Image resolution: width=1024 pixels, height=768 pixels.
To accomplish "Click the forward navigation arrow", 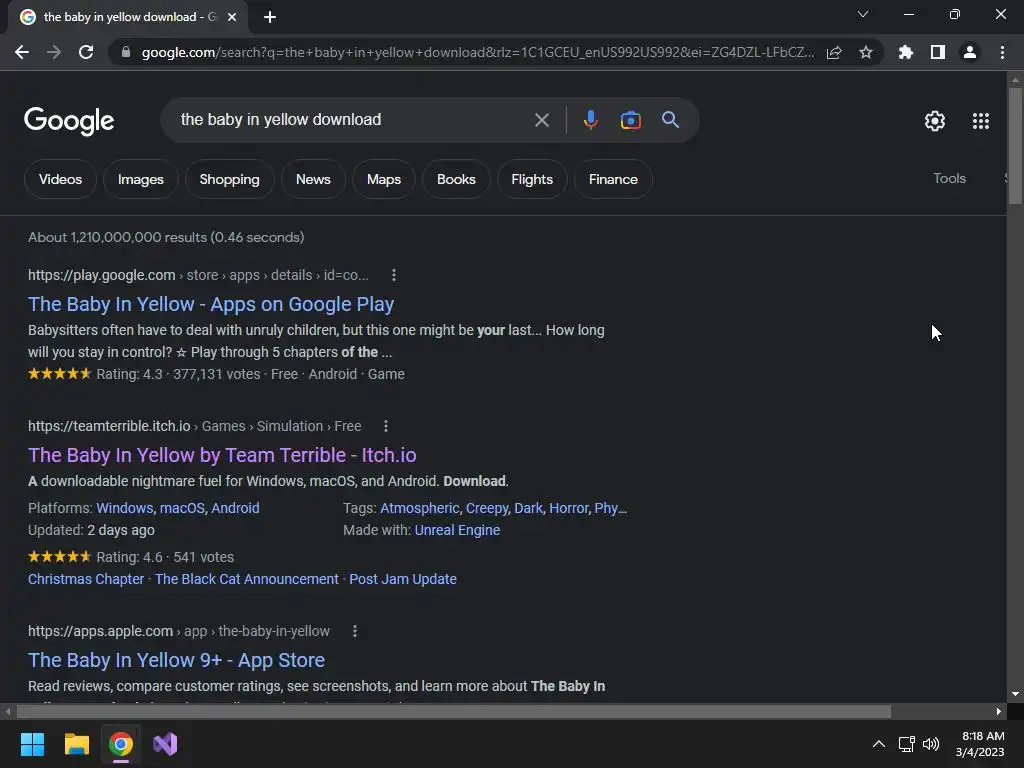I will [x=54, y=52].
